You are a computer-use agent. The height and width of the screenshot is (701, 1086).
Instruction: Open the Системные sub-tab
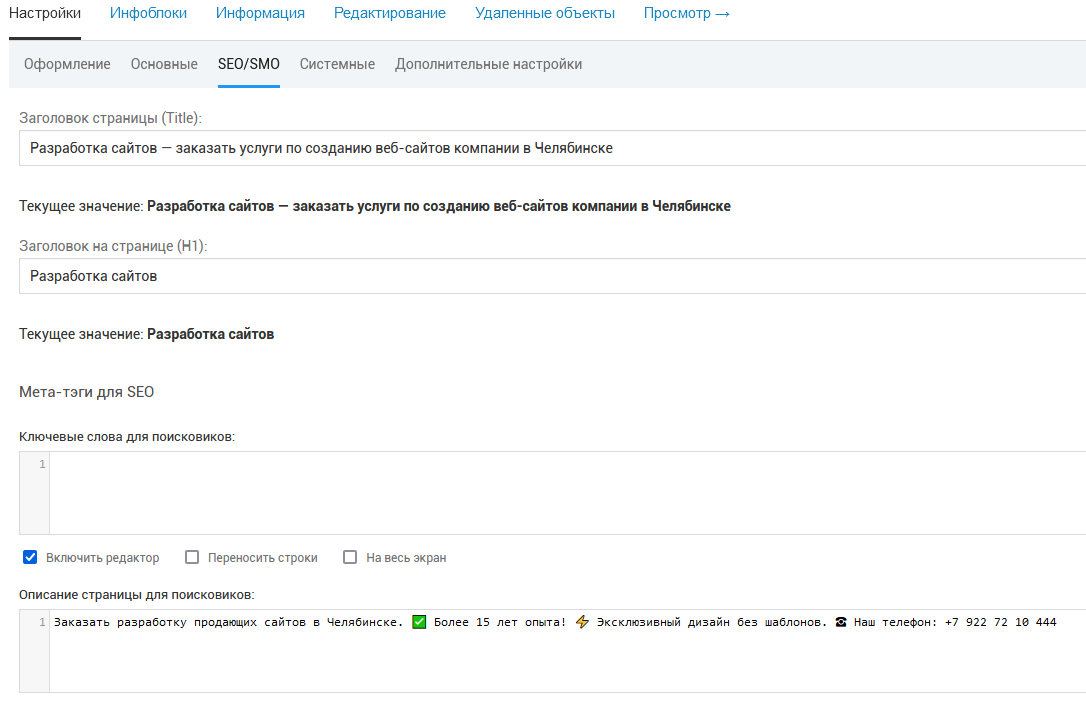[x=337, y=64]
